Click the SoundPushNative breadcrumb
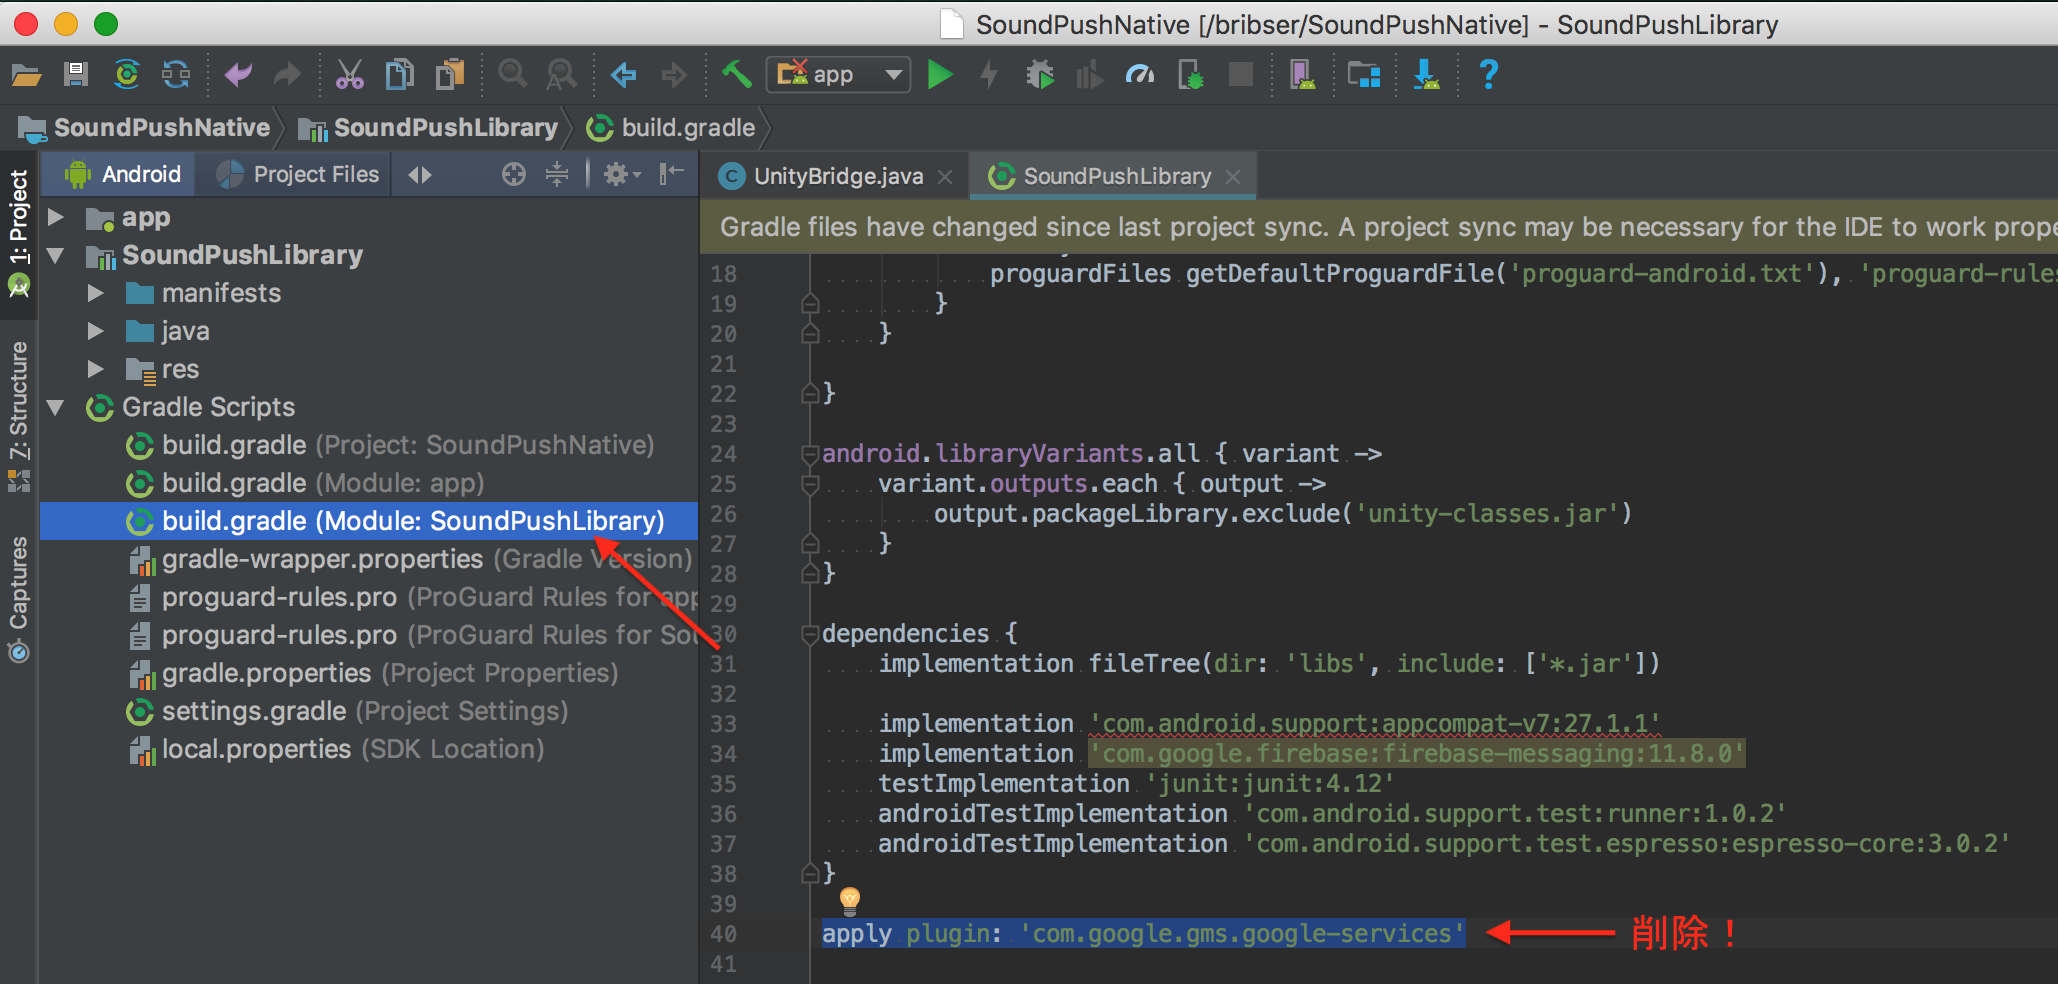 pos(146,128)
